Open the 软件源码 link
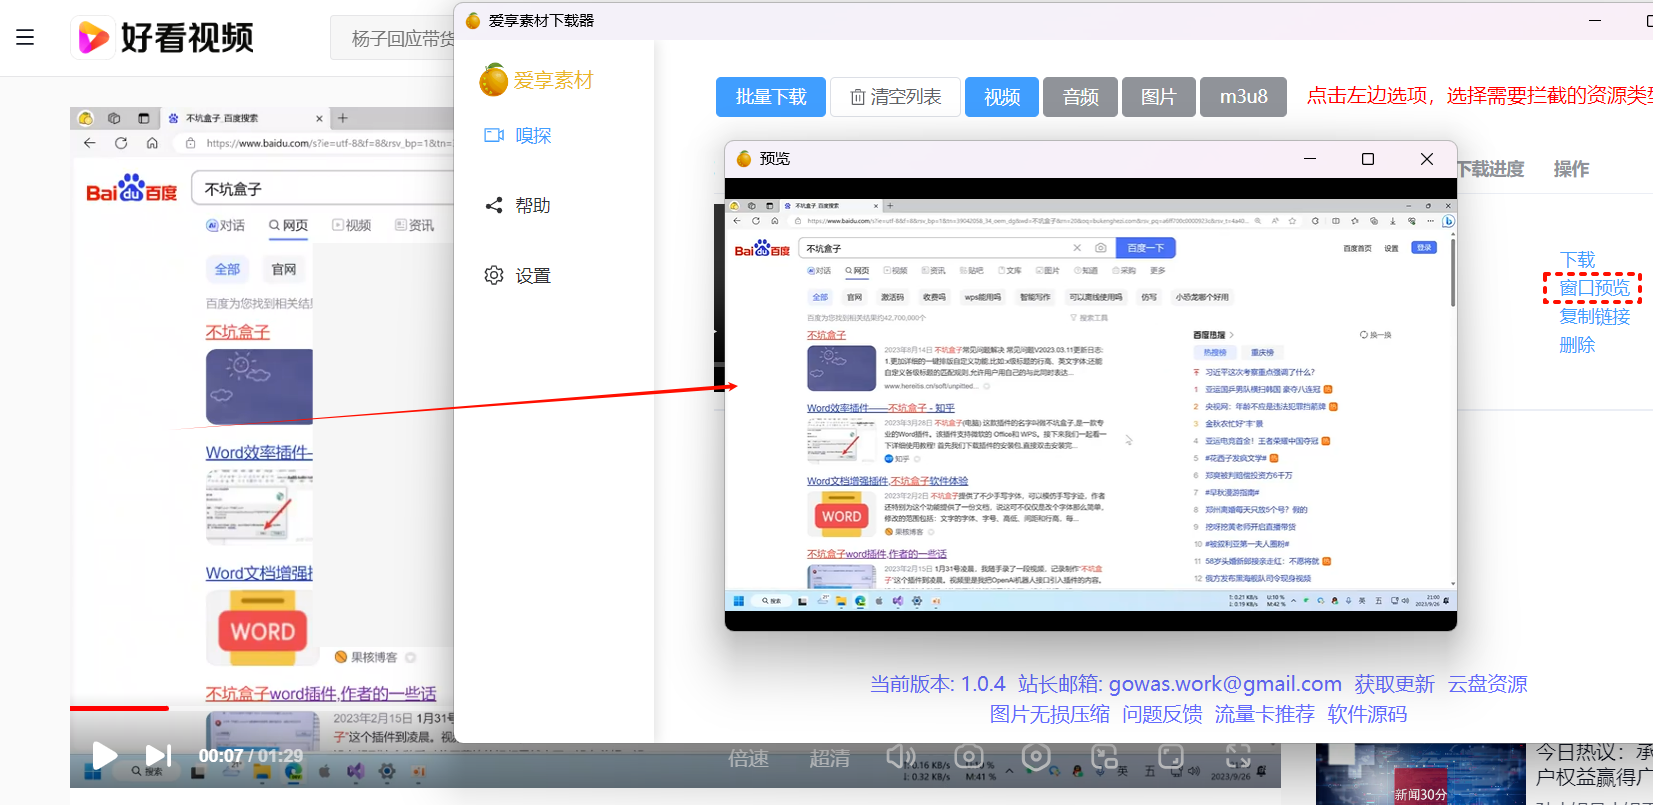 pyautogui.click(x=1367, y=714)
